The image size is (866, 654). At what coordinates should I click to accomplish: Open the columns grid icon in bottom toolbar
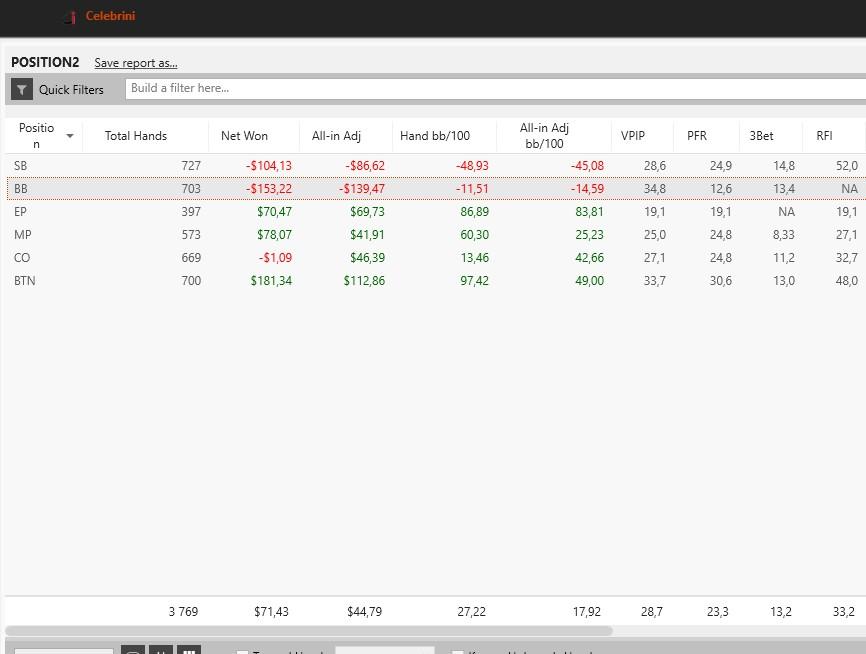[x=188, y=650]
